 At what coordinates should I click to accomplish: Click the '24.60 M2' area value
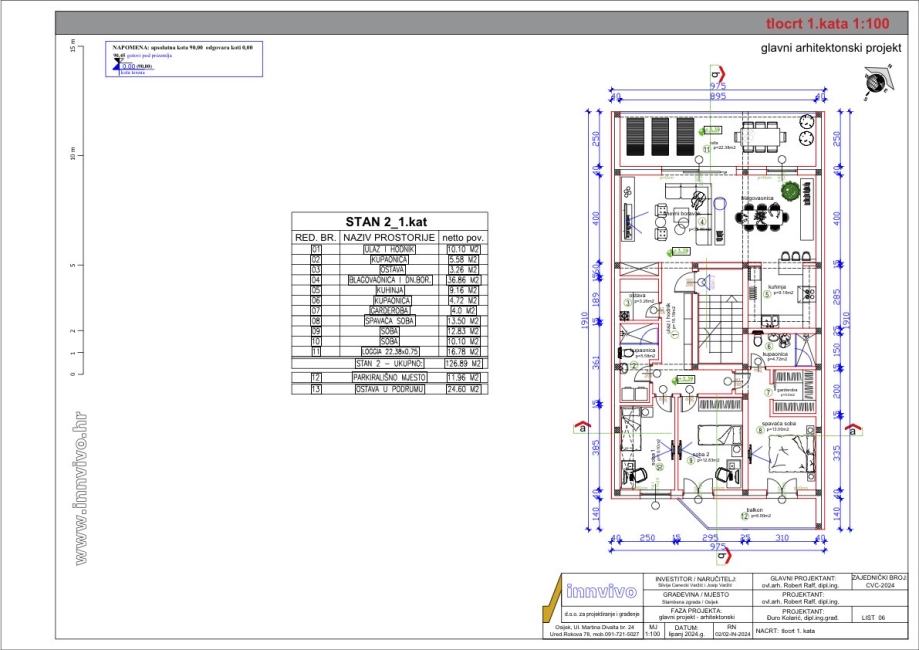coord(463,389)
